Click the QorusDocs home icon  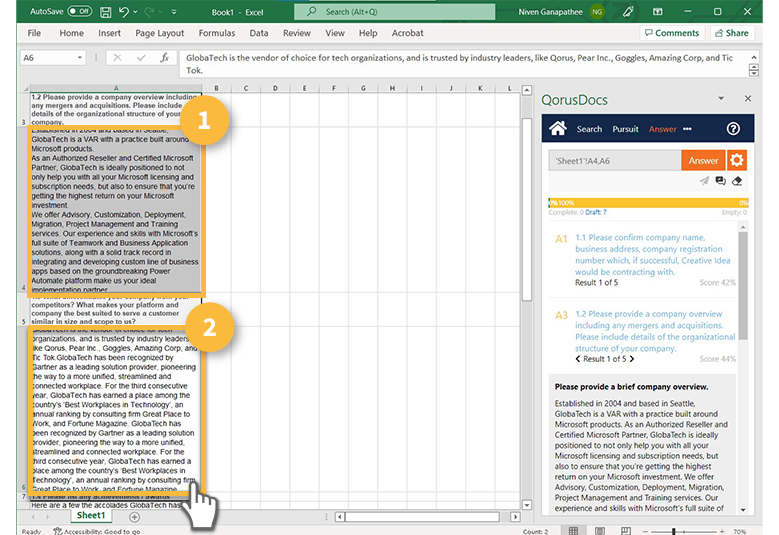[558, 129]
